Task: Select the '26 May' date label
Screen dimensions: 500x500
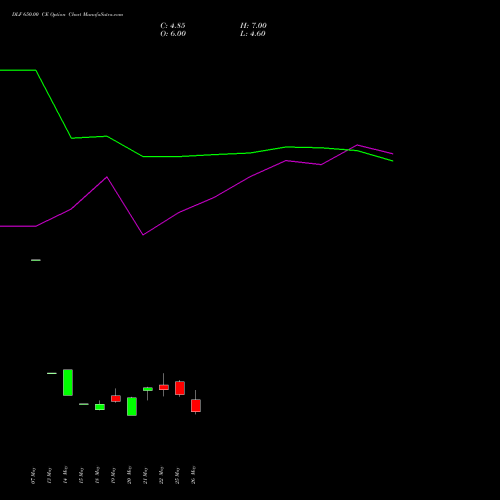Action: pos(193,475)
